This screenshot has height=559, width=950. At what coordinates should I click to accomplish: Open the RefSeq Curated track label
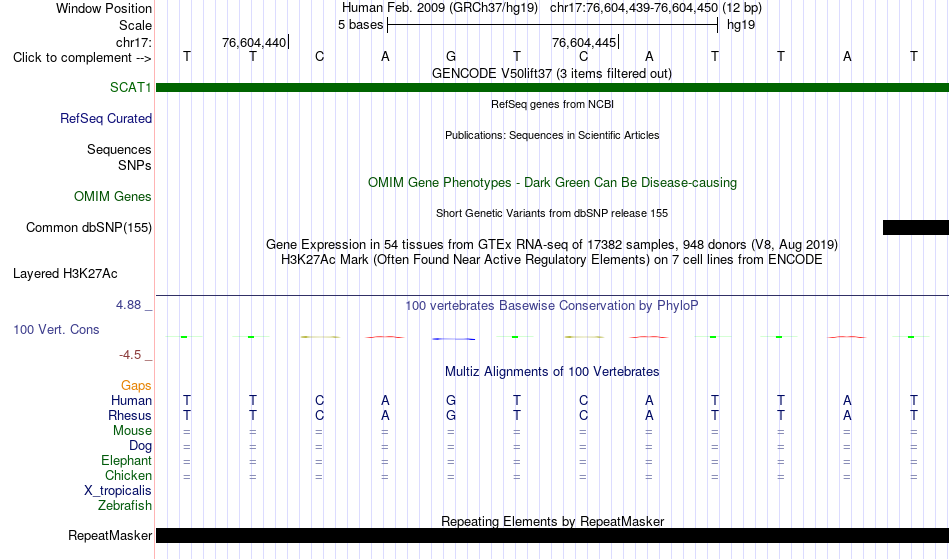(x=105, y=118)
